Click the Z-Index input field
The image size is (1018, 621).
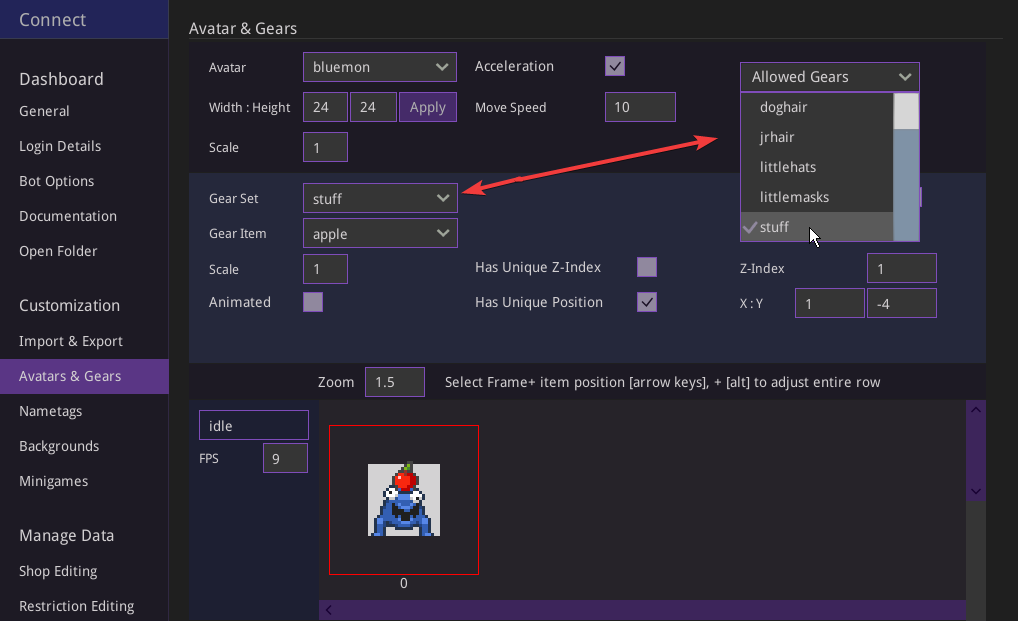(x=902, y=268)
